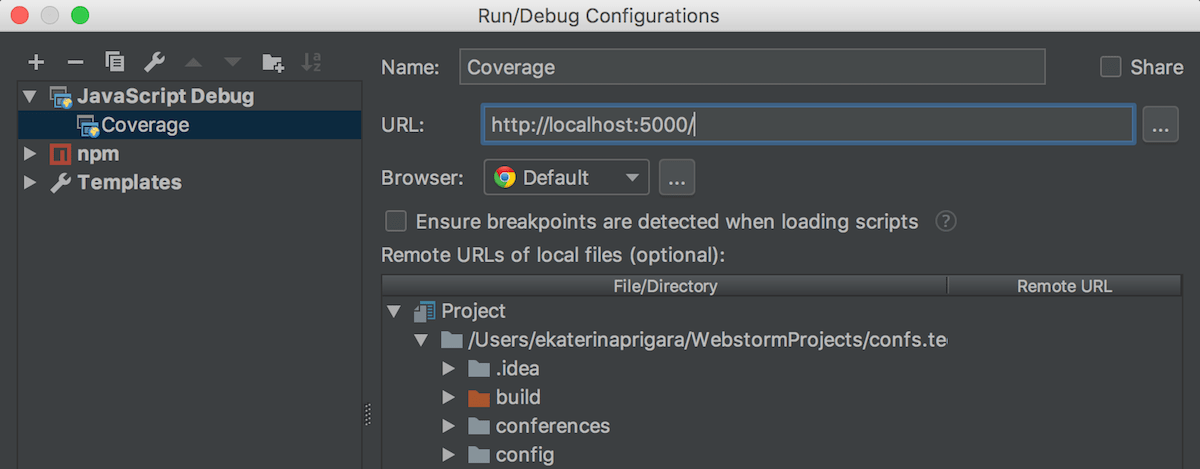Screen dimensions: 1200x469
Task: Expand the npm configuration group
Action: pyautogui.click(x=30, y=154)
